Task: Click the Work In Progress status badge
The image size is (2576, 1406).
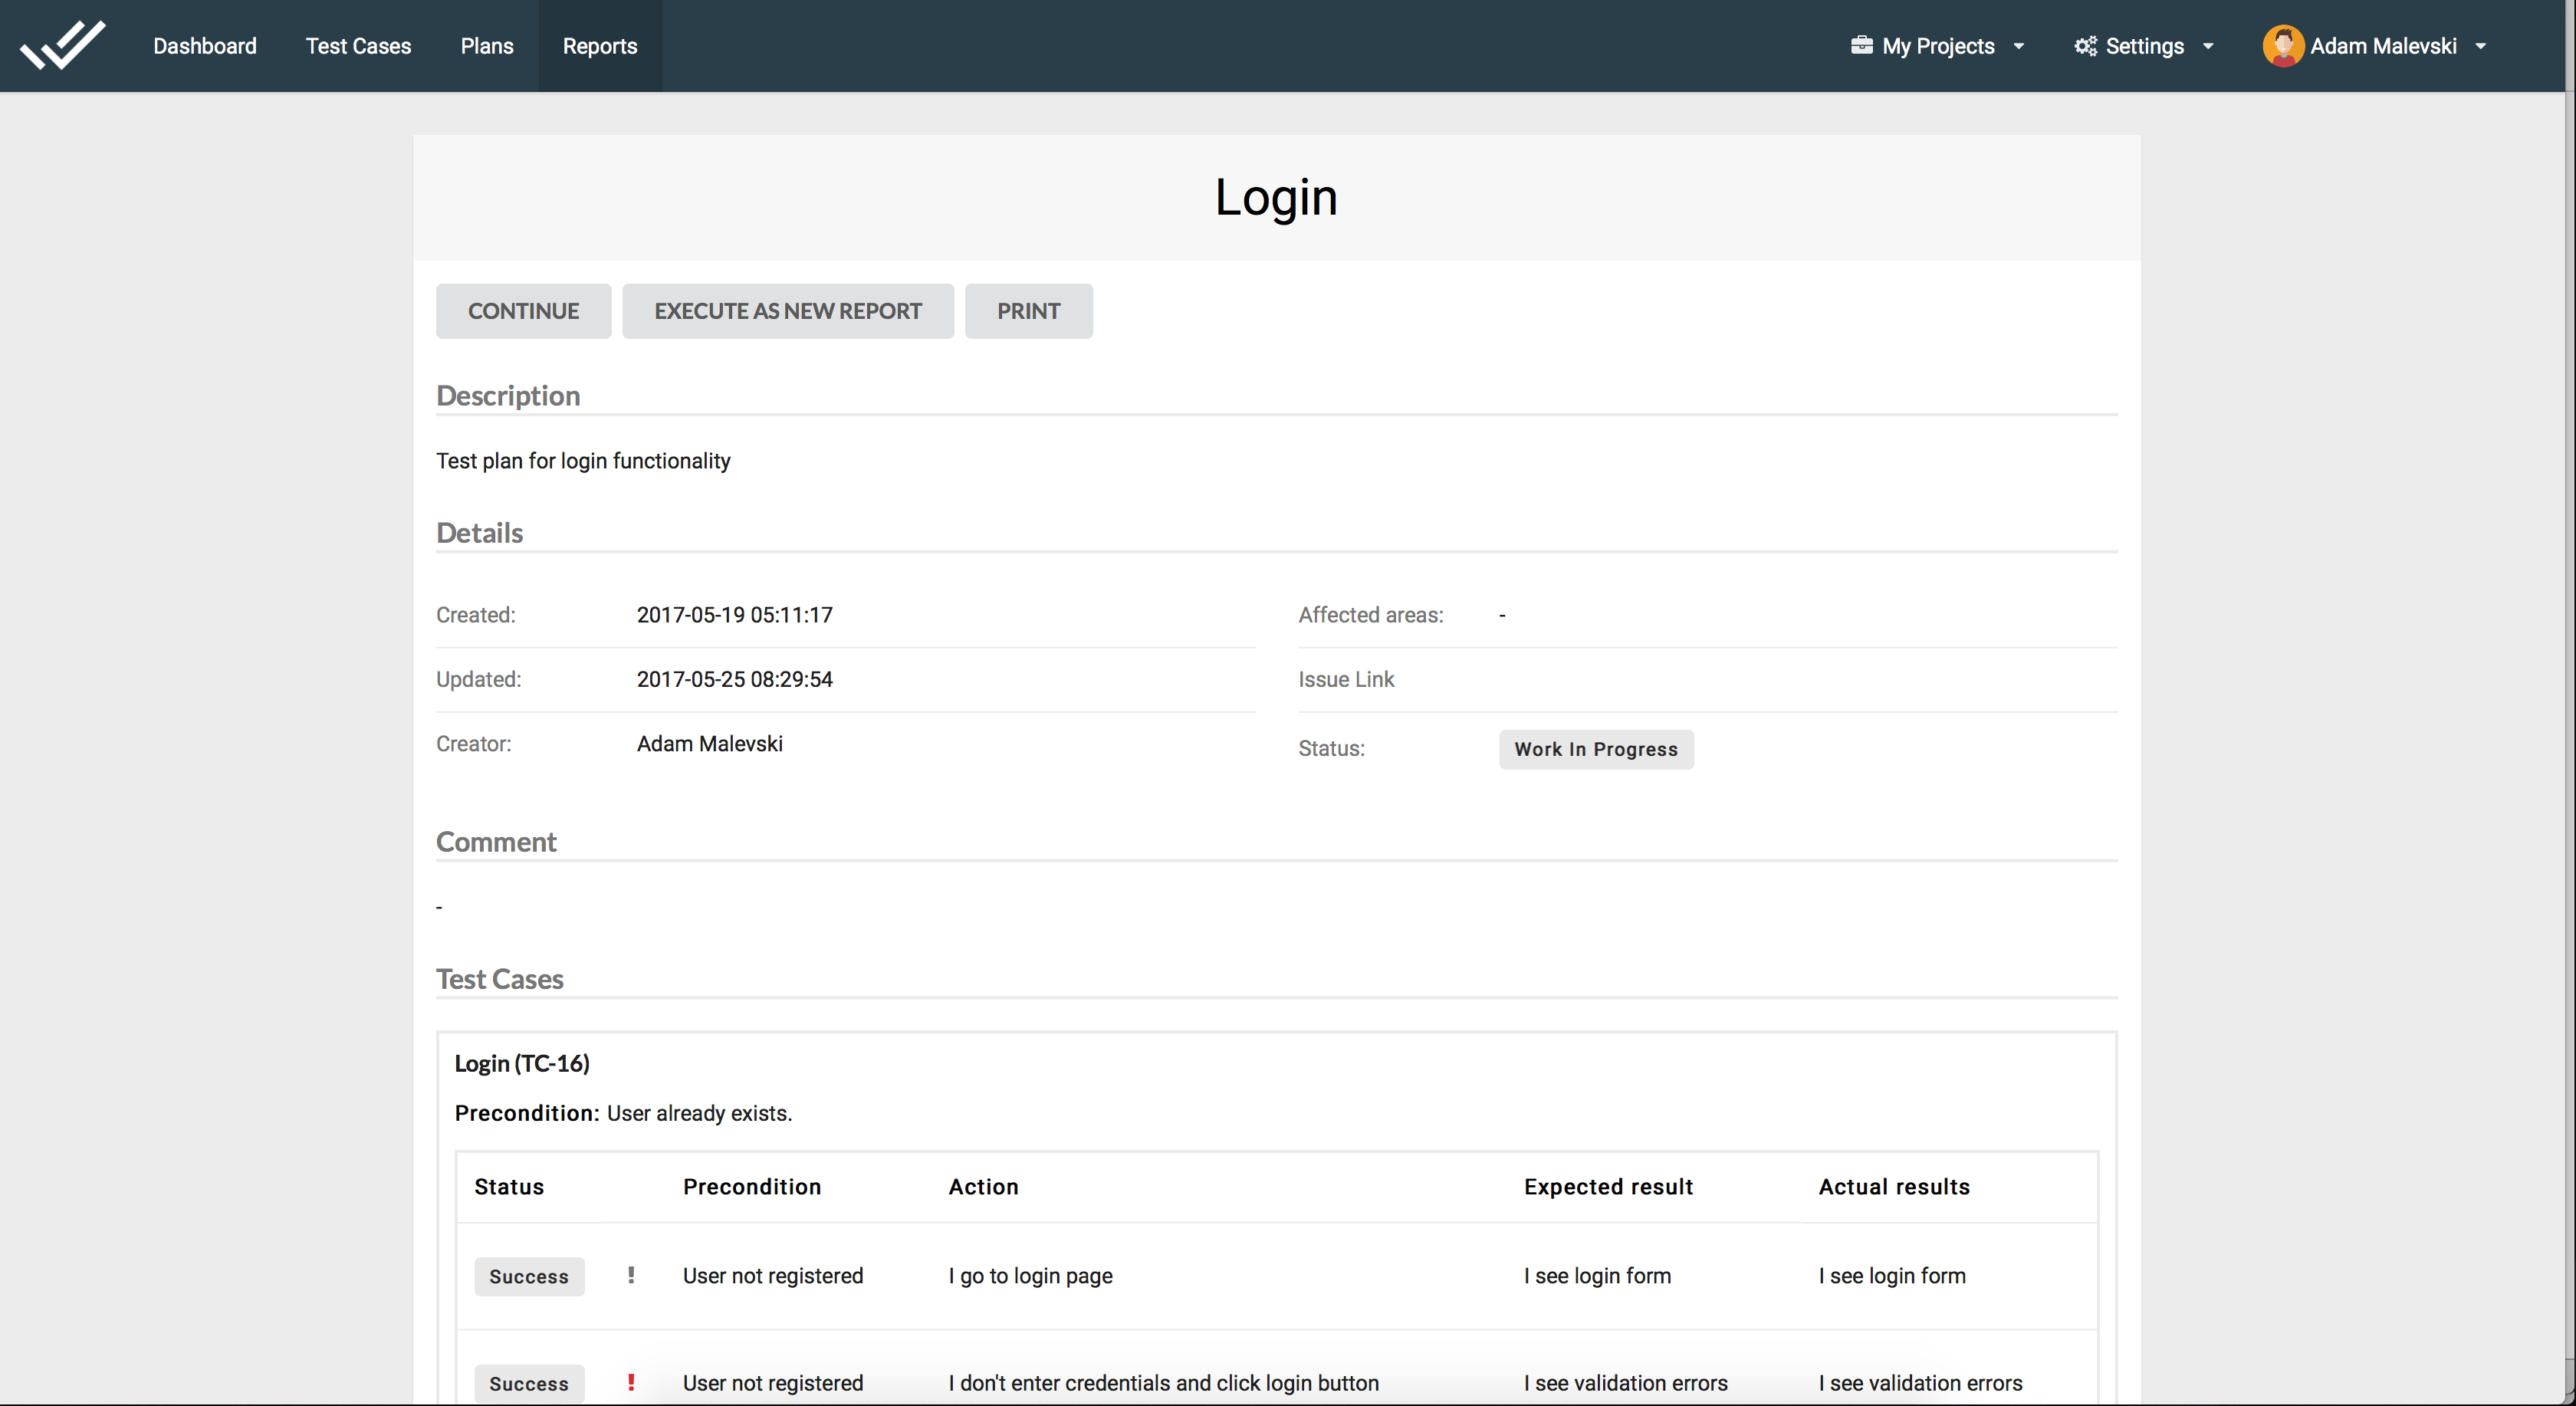Action: (1595, 749)
